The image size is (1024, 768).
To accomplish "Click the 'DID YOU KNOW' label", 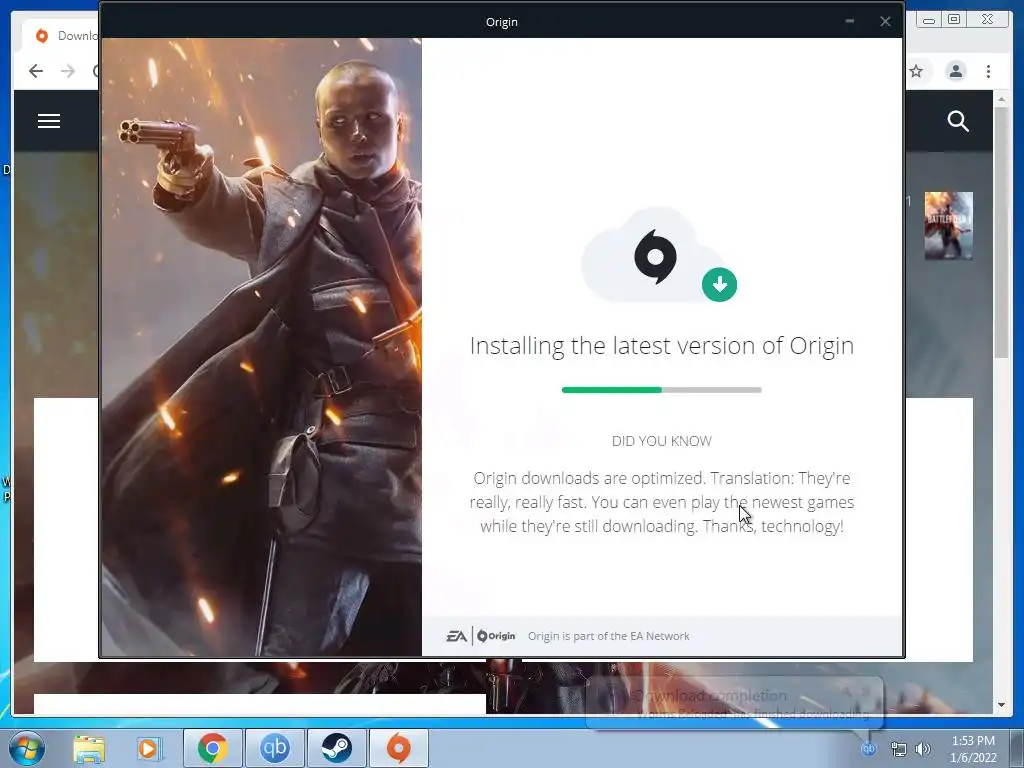I will (662, 441).
